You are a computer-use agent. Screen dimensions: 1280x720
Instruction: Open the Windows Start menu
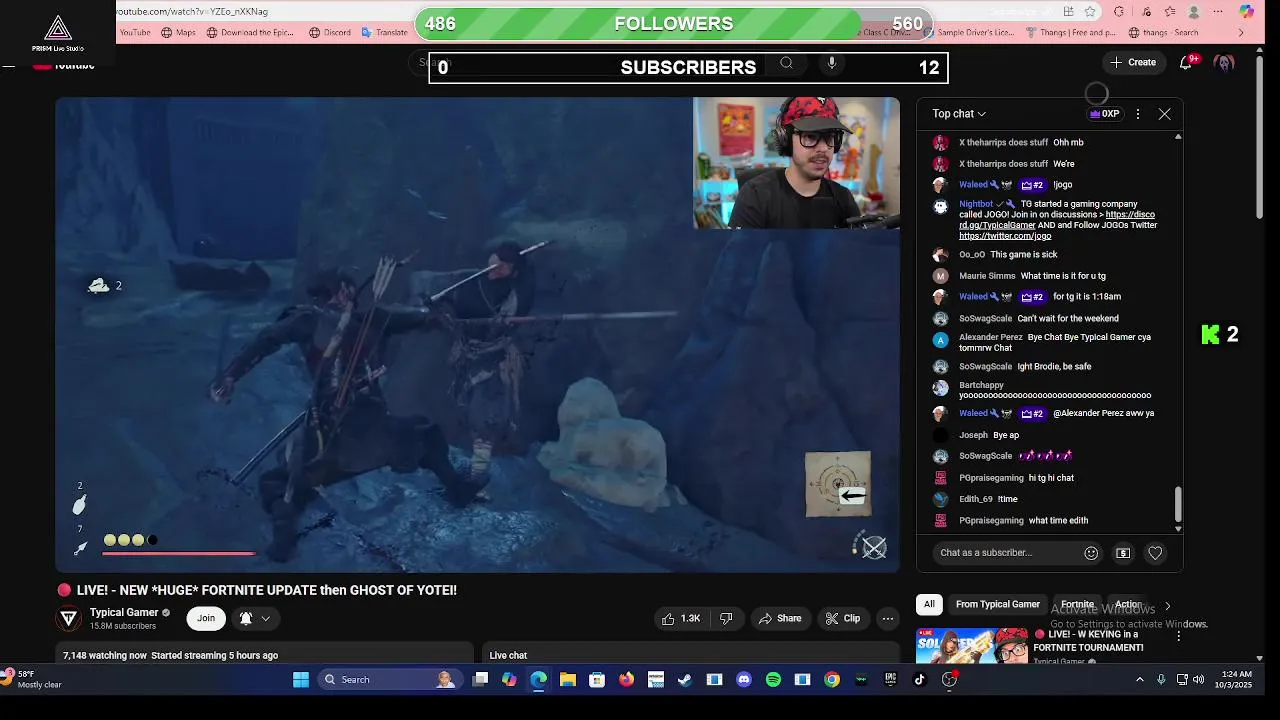[x=301, y=679]
